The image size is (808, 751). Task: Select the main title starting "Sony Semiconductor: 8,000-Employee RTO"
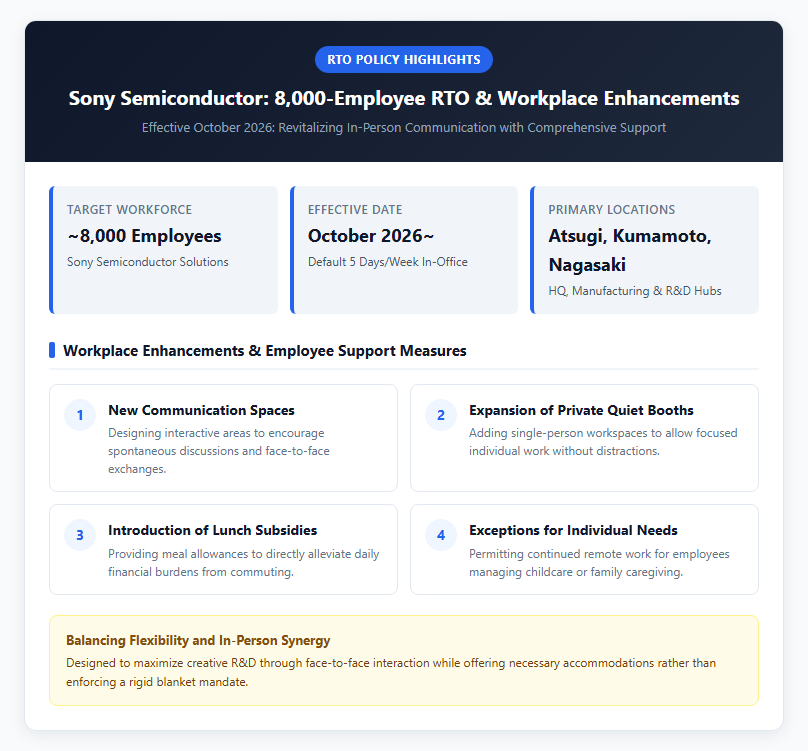coord(404,98)
